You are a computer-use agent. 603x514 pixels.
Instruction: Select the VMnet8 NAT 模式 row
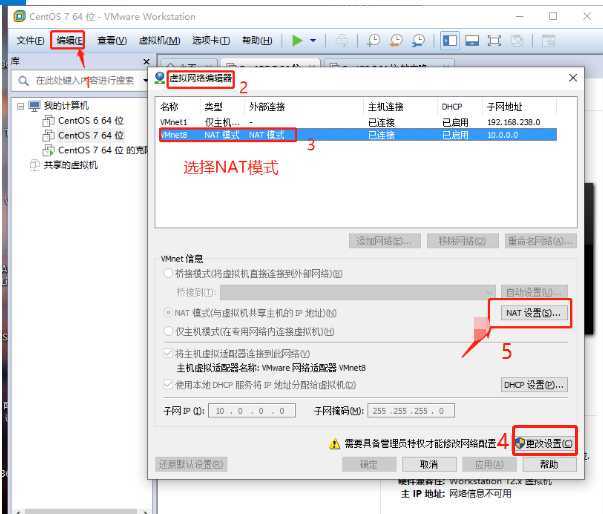click(x=358, y=135)
